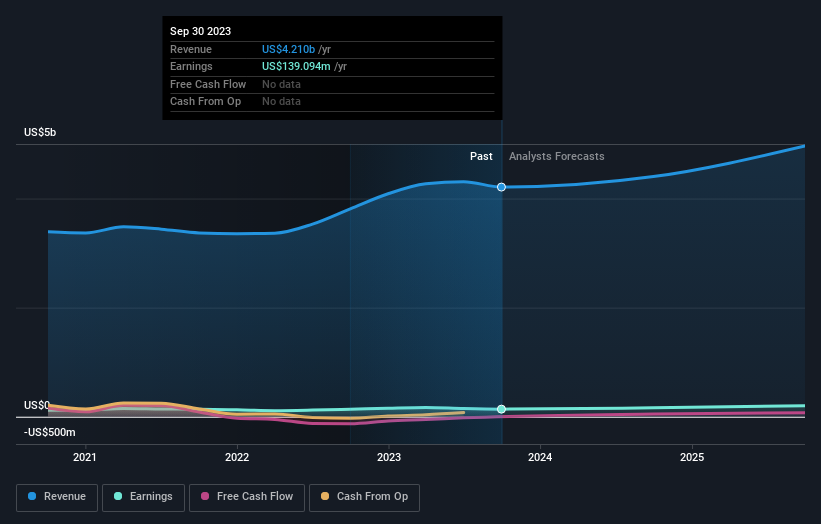Click the 2024 x-axis label
The image size is (821, 524).
pyautogui.click(x=540, y=457)
